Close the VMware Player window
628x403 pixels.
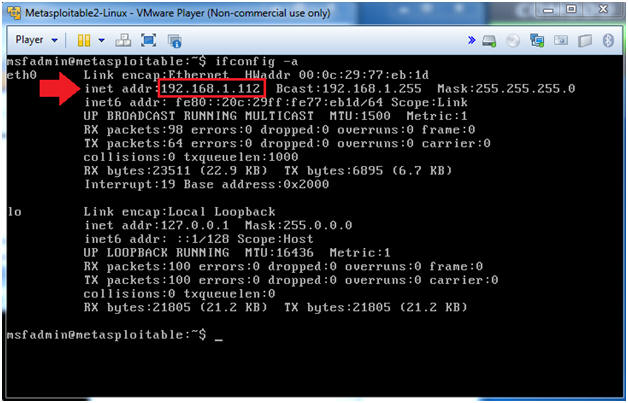(x=604, y=9)
